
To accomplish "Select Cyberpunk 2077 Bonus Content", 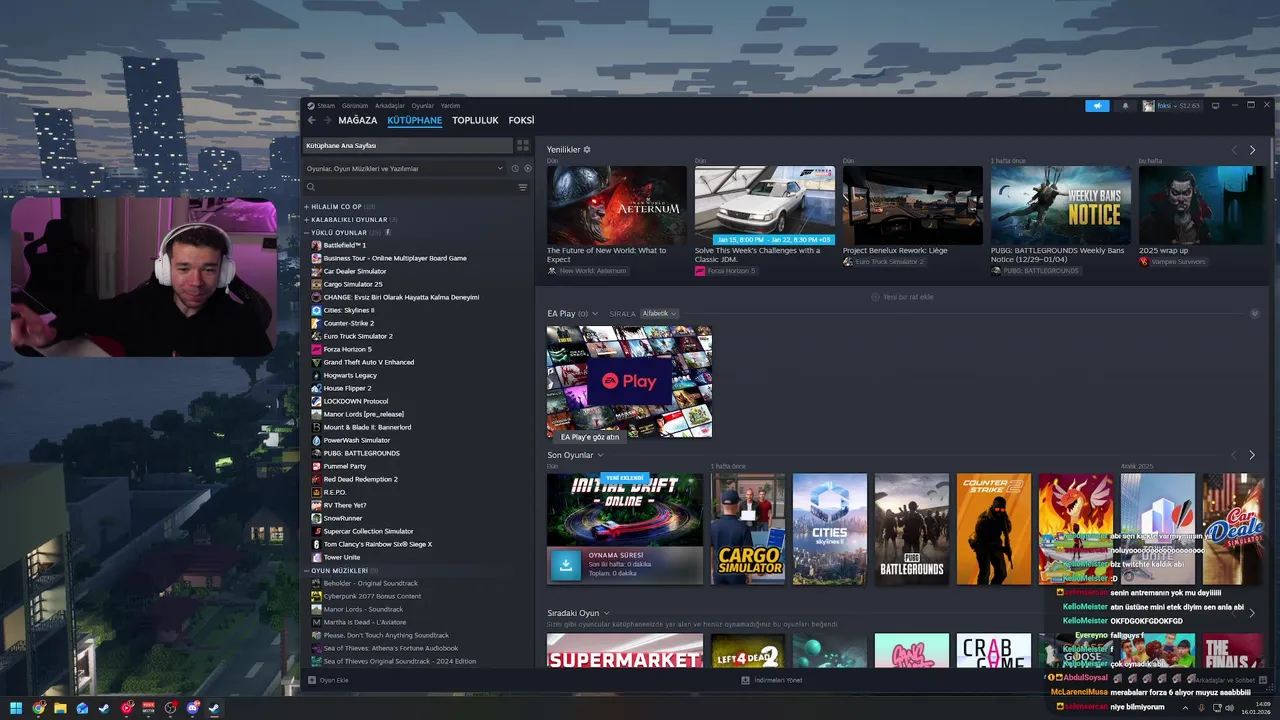I will [x=372, y=596].
